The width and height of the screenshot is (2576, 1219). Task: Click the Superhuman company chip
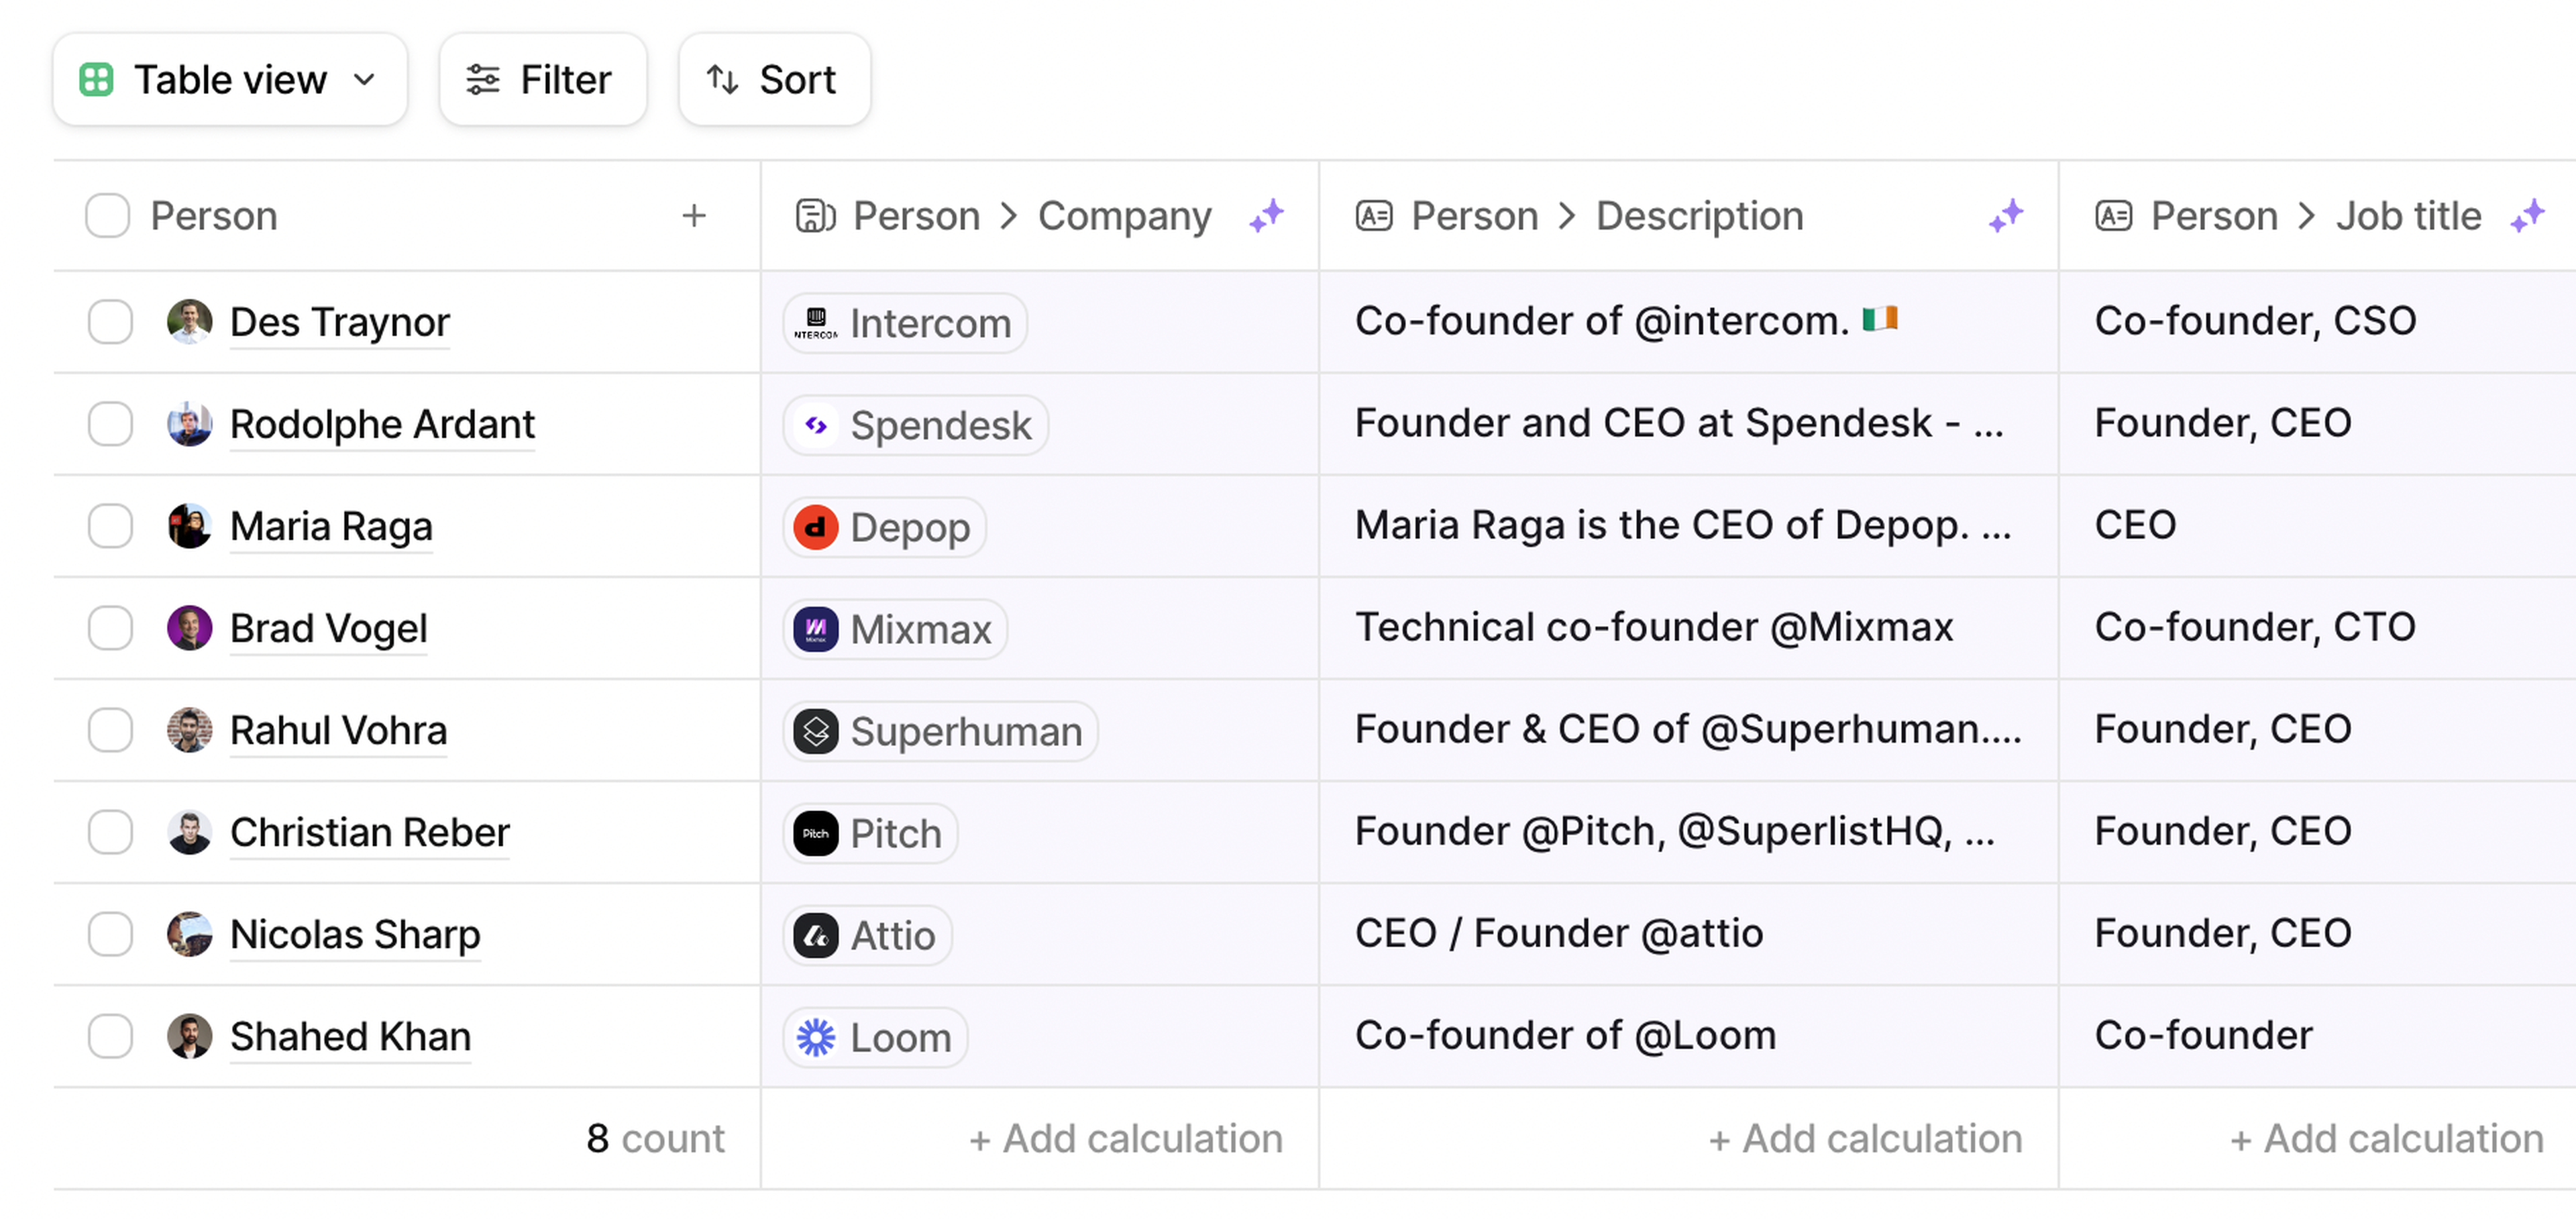click(940, 731)
